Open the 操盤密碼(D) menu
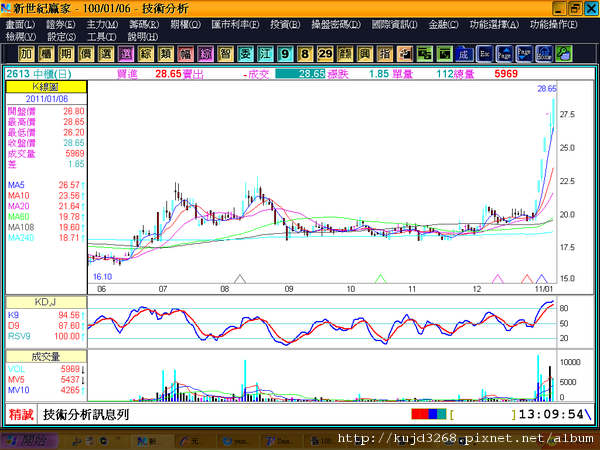Viewport: 600px width, 450px height. point(336,24)
